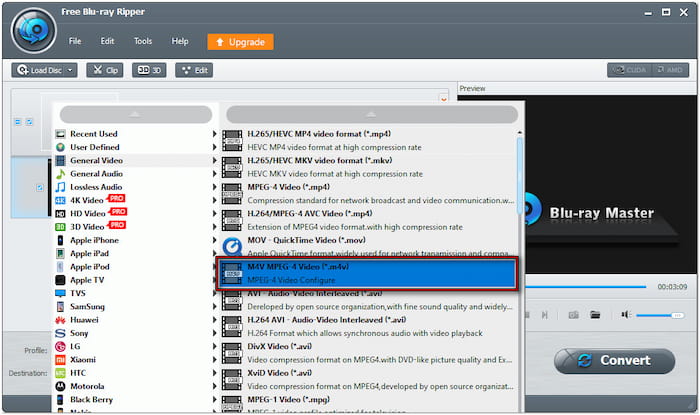Choose H.265/HEVC MKV video format
This screenshot has height=415, width=700.
tap(368, 167)
